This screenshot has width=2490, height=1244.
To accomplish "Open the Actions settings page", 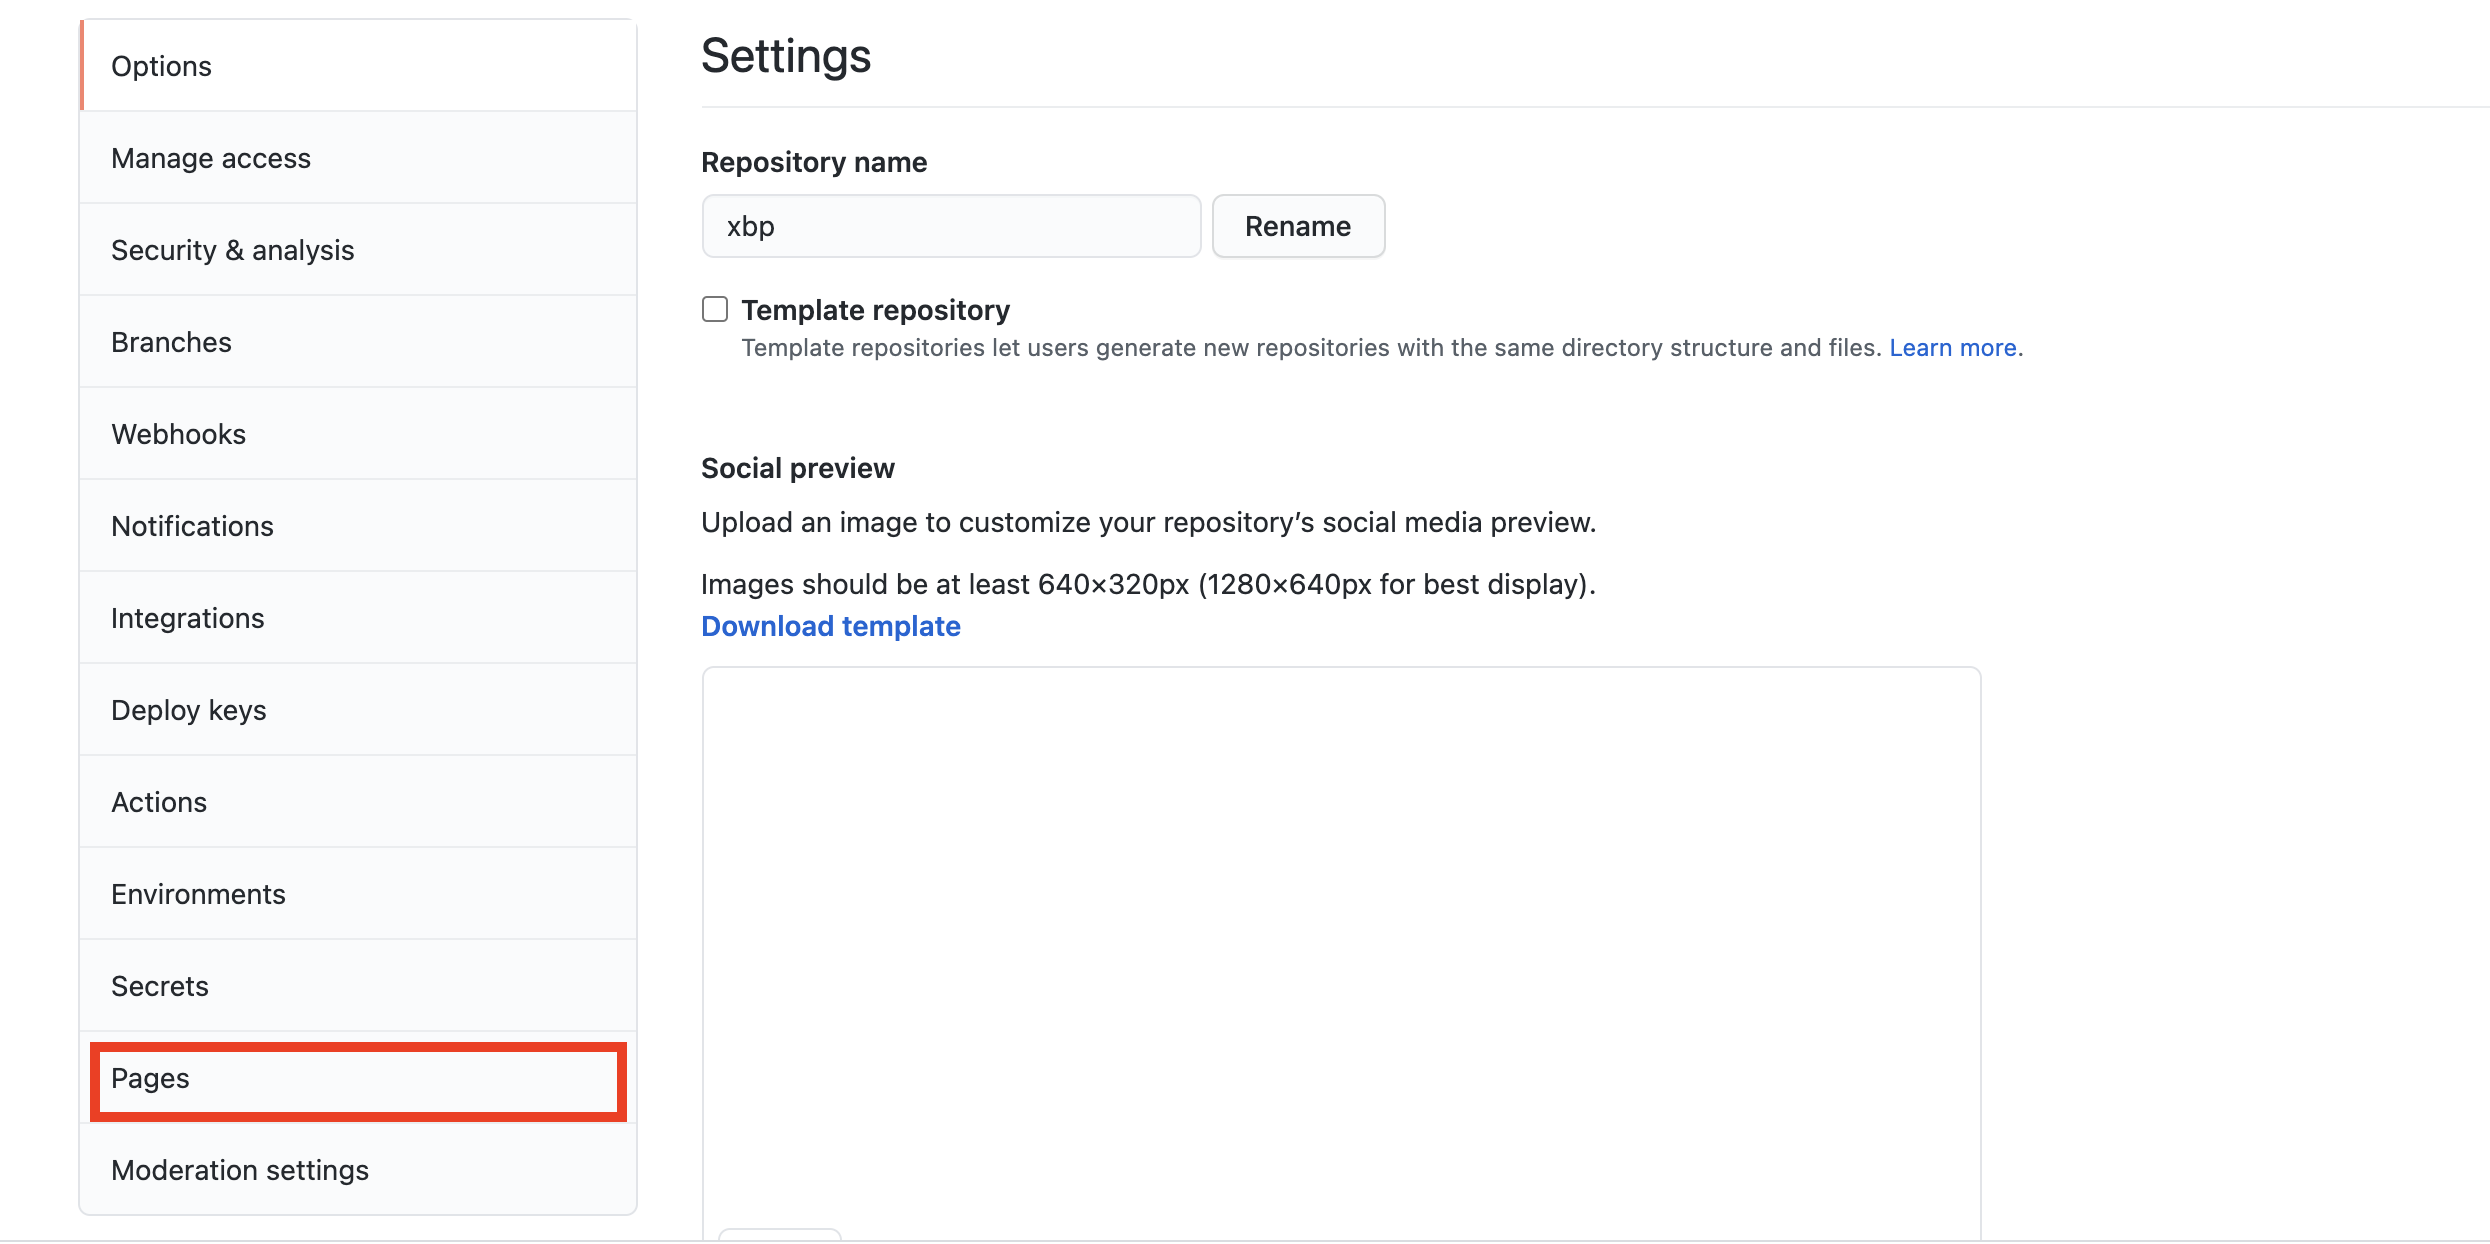I will point(159,802).
